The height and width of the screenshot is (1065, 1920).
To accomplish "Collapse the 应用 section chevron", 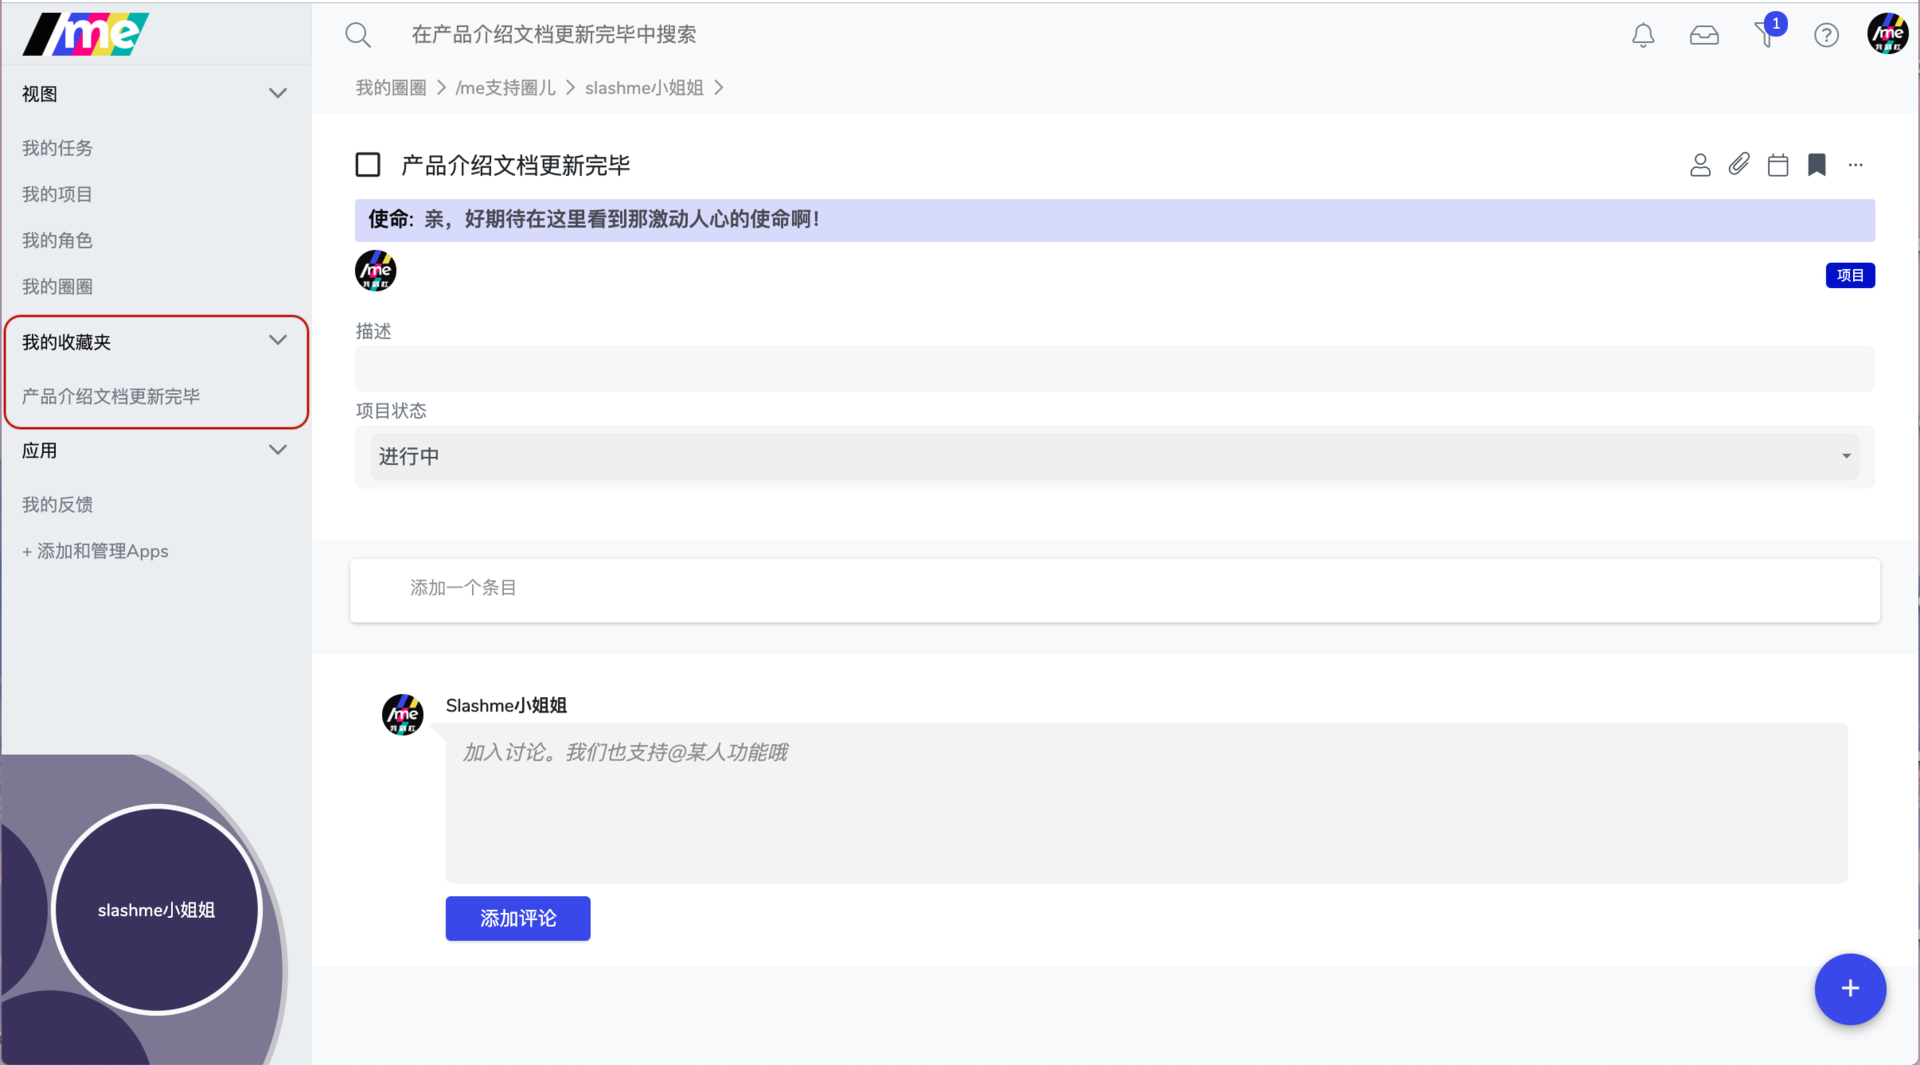I will 278,450.
